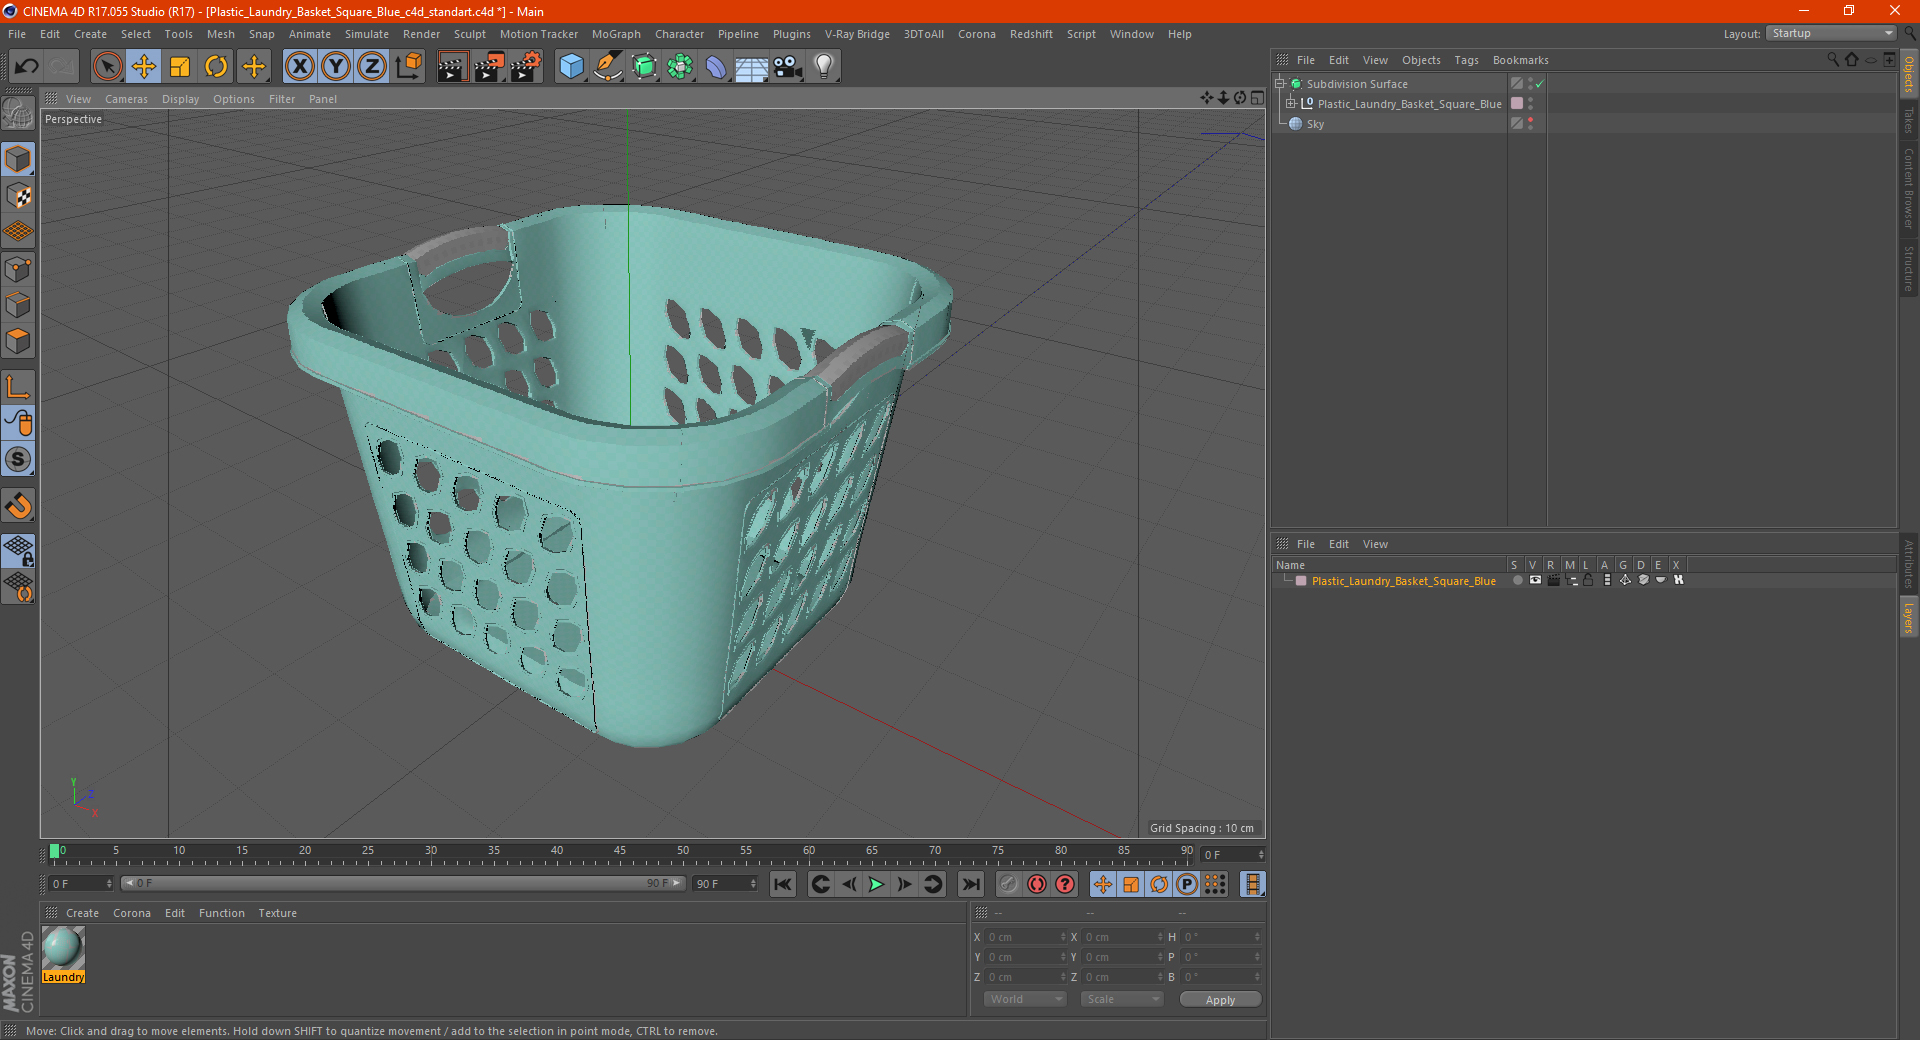Click Render View clapperboard icon
The height and width of the screenshot is (1040, 1920).
tap(452, 67)
